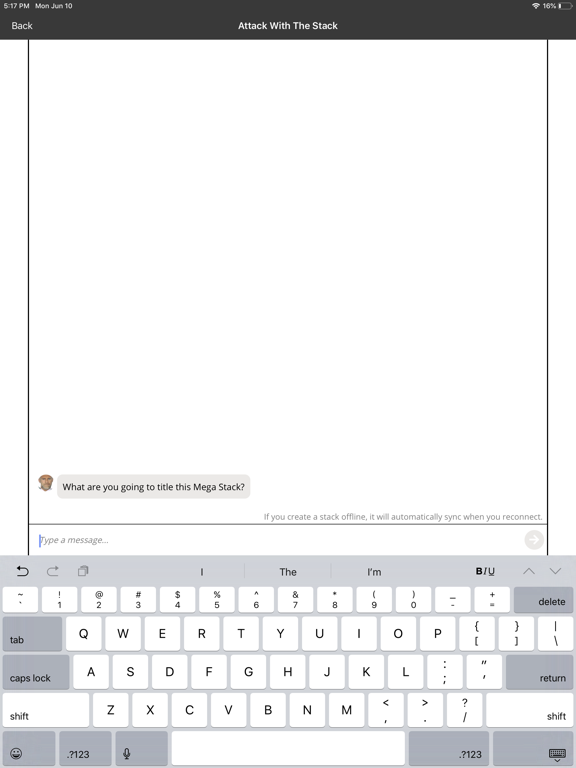Tap the B key
Viewport: 576px width, 768px height.
coord(268,710)
